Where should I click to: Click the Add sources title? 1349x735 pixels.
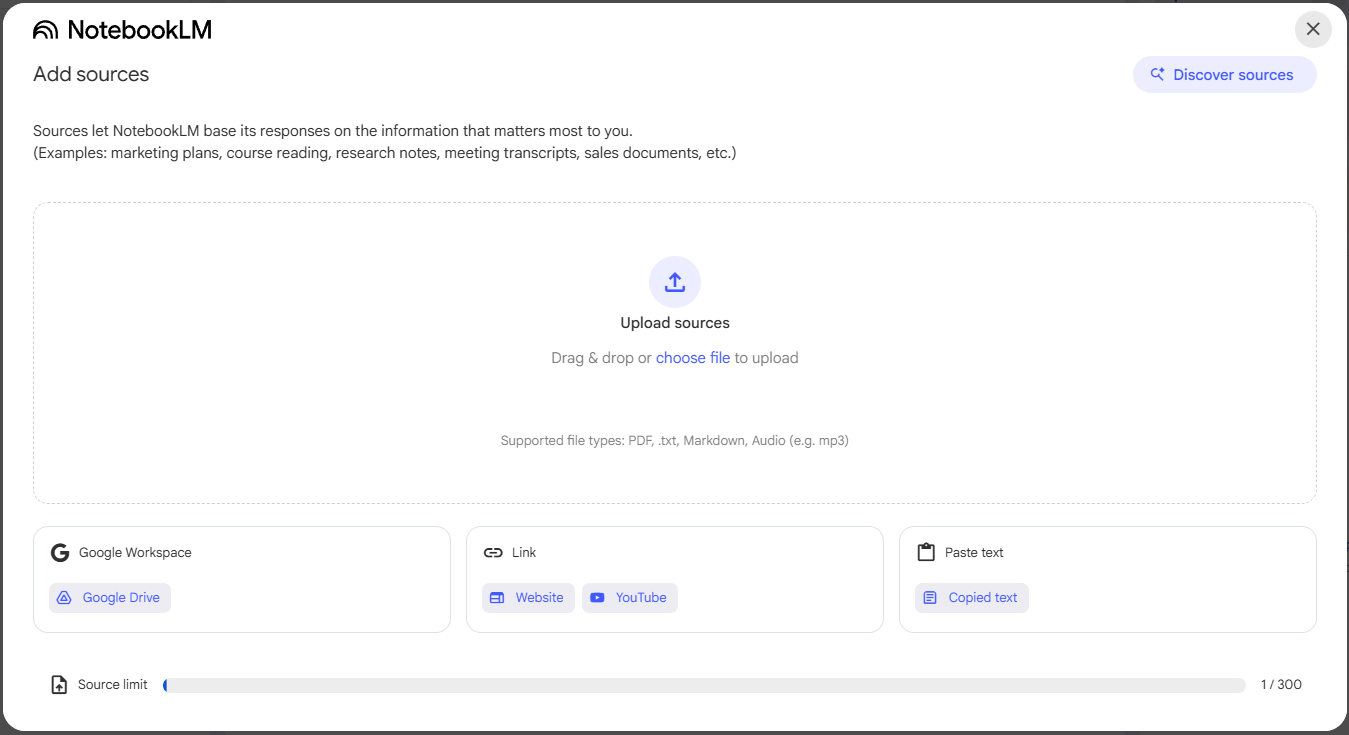point(91,75)
